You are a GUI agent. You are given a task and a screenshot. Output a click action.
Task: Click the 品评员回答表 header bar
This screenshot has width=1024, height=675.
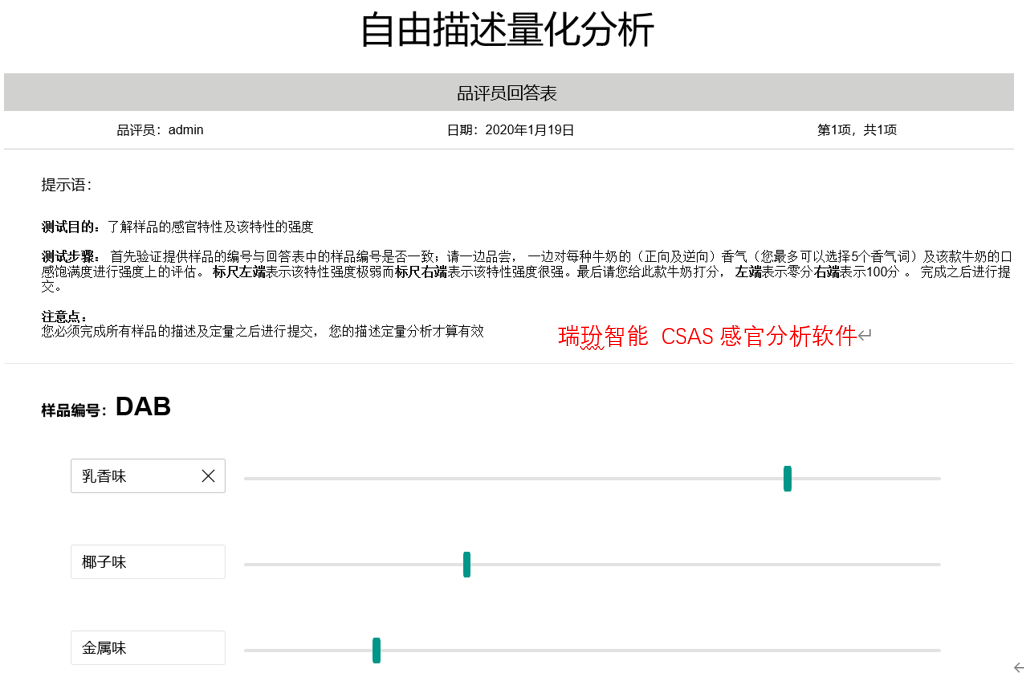(x=508, y=93)
